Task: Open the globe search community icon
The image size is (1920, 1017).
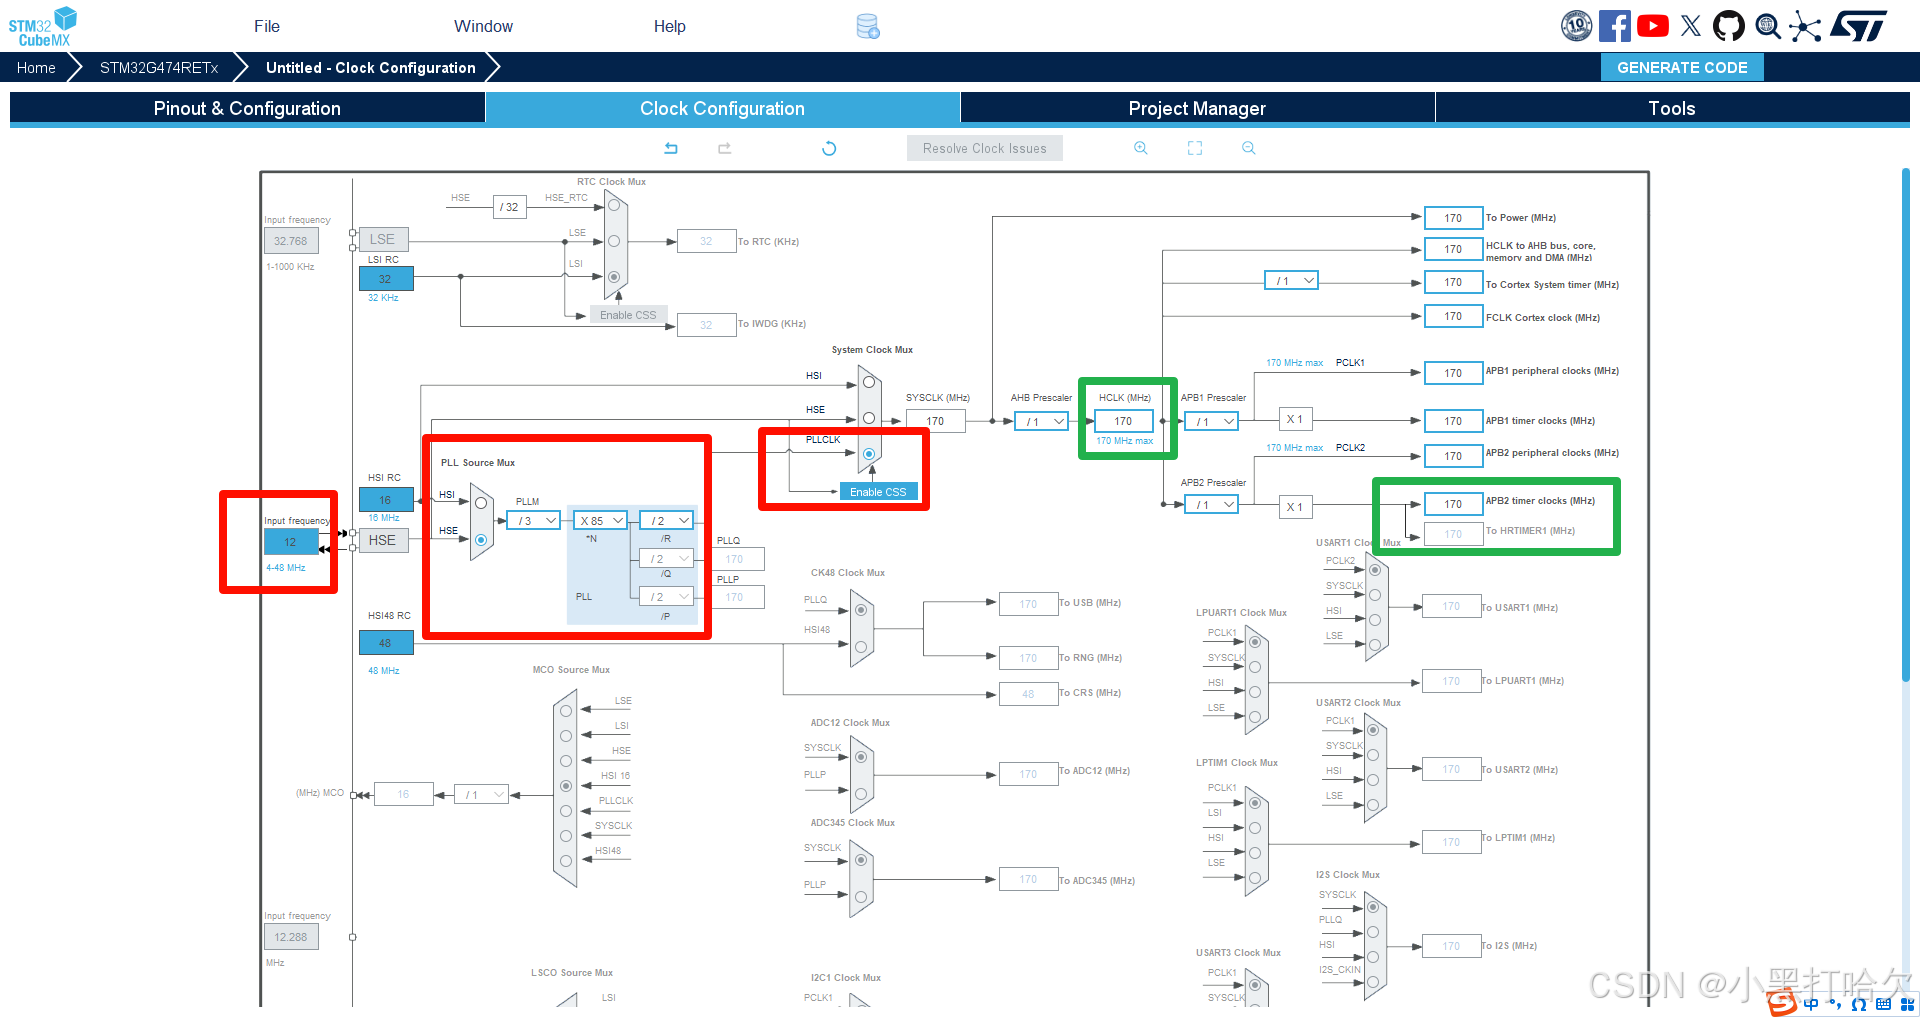Action: pyautogui.click(x=1768, y=26)
